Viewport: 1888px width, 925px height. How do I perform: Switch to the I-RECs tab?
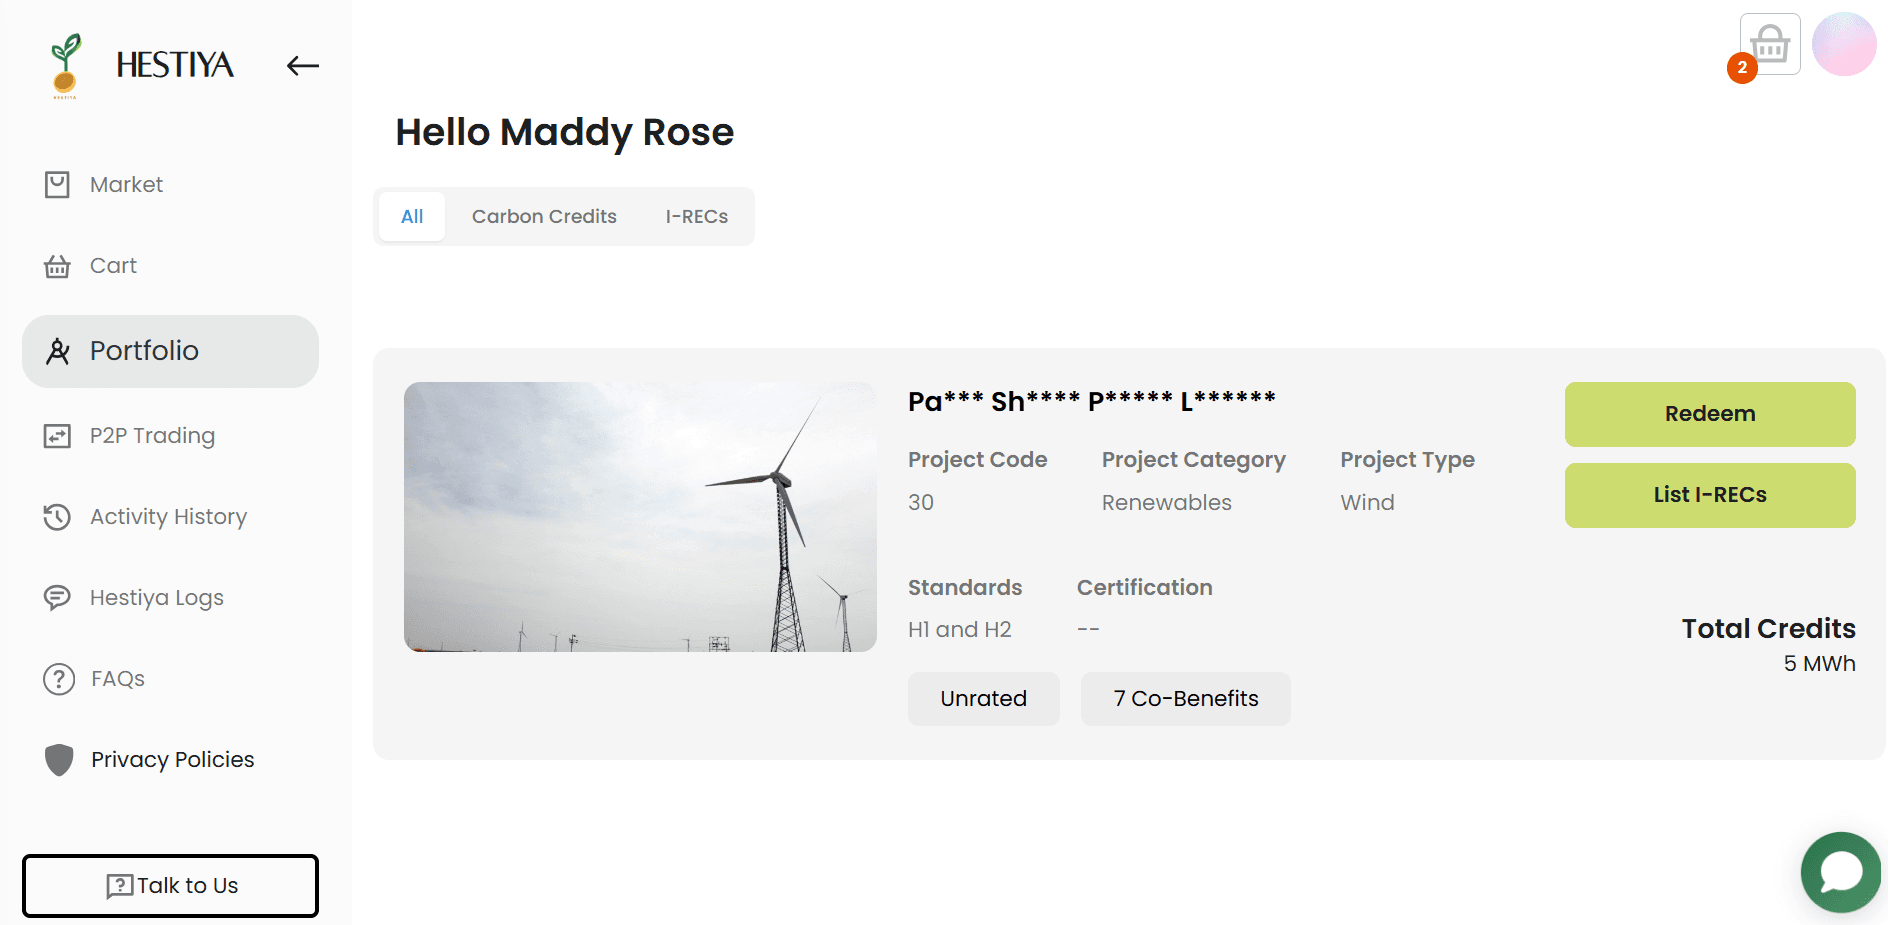696,216
